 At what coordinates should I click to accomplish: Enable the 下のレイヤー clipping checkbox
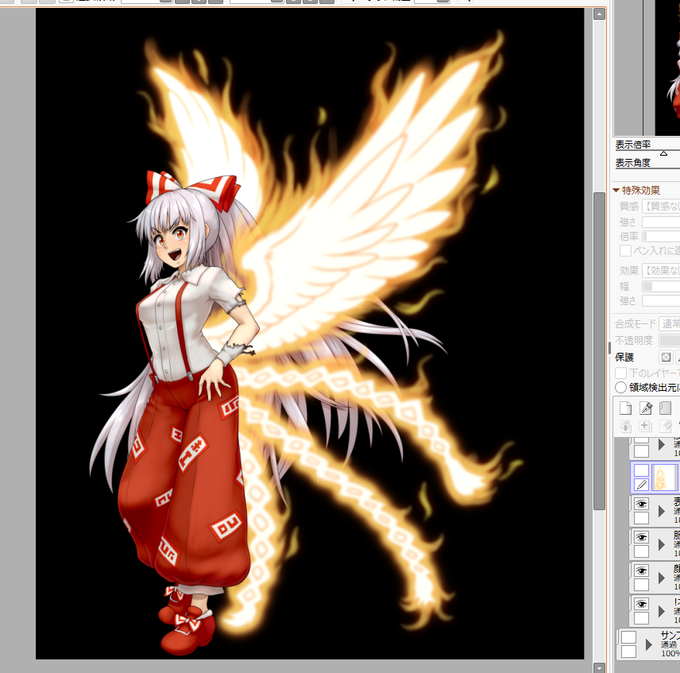[621, 373]
